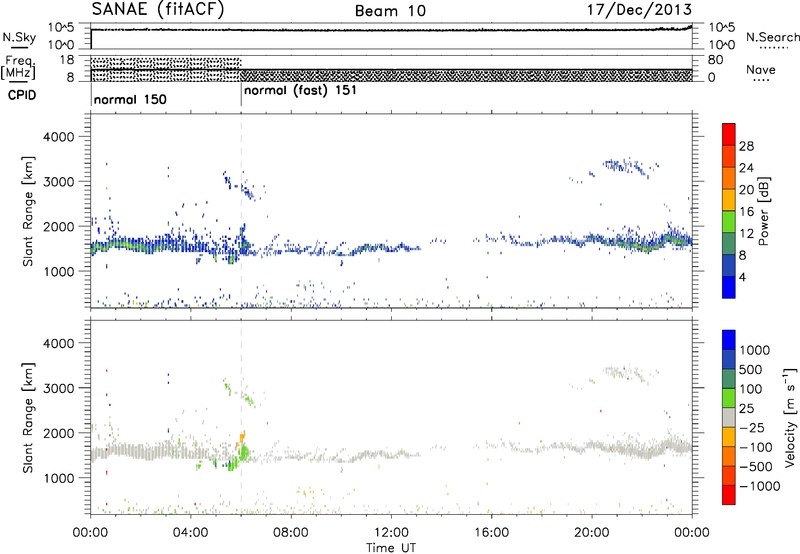
Task: Click '1000' on the velocity panel axis
Action: [58, 478]
